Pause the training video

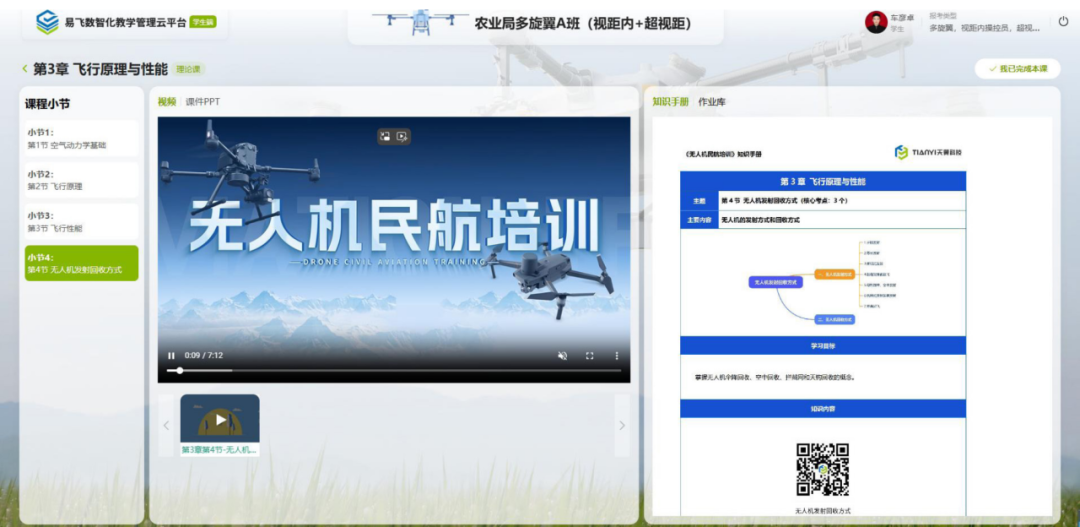(x=172, y=355)
